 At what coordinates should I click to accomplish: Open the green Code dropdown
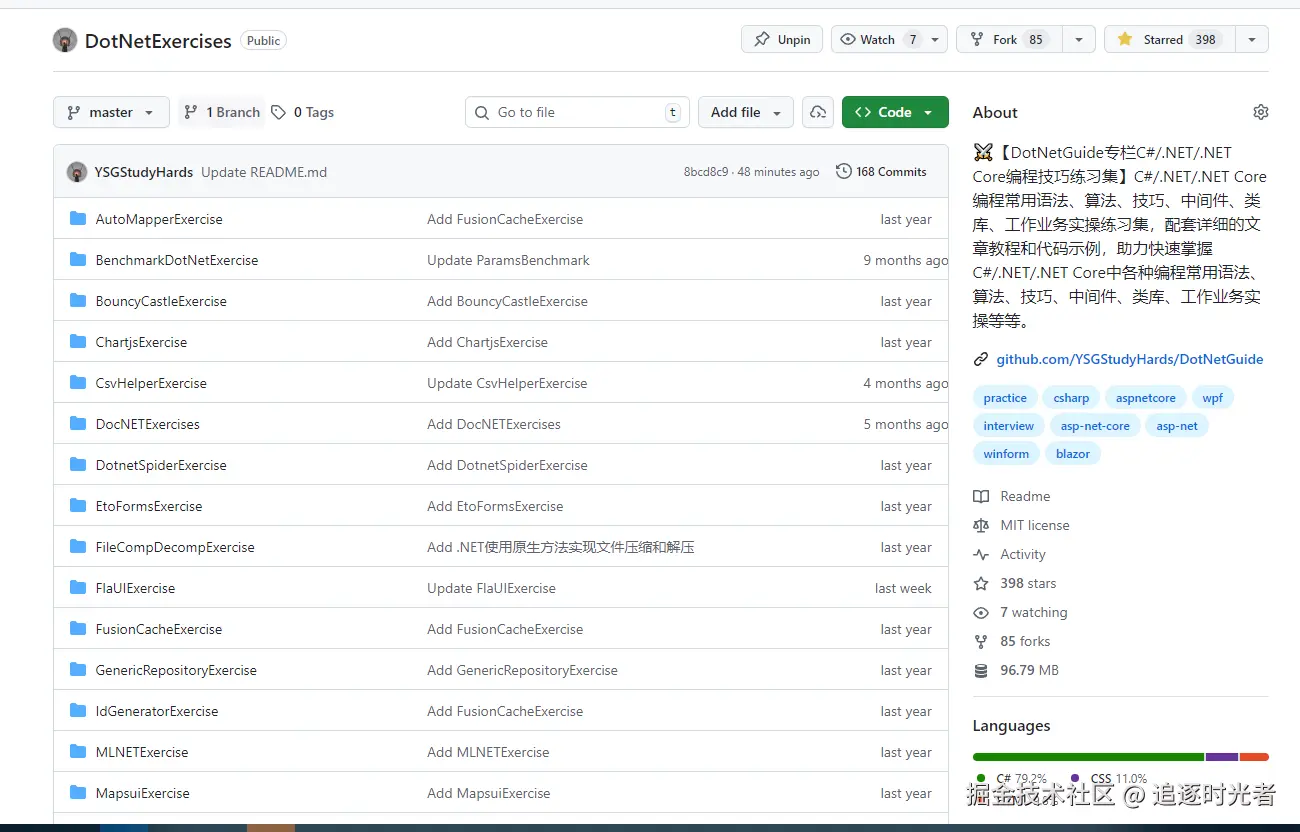tap(894, 112)
